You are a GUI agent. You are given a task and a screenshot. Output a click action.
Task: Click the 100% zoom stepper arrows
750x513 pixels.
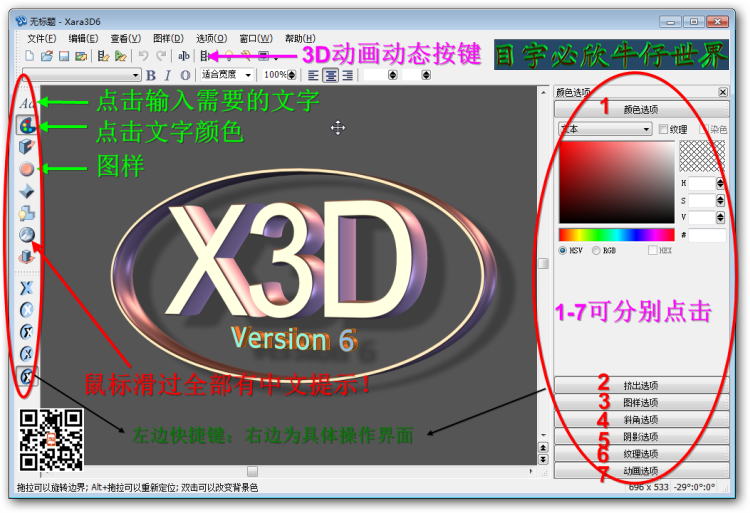tap(291, 75)
